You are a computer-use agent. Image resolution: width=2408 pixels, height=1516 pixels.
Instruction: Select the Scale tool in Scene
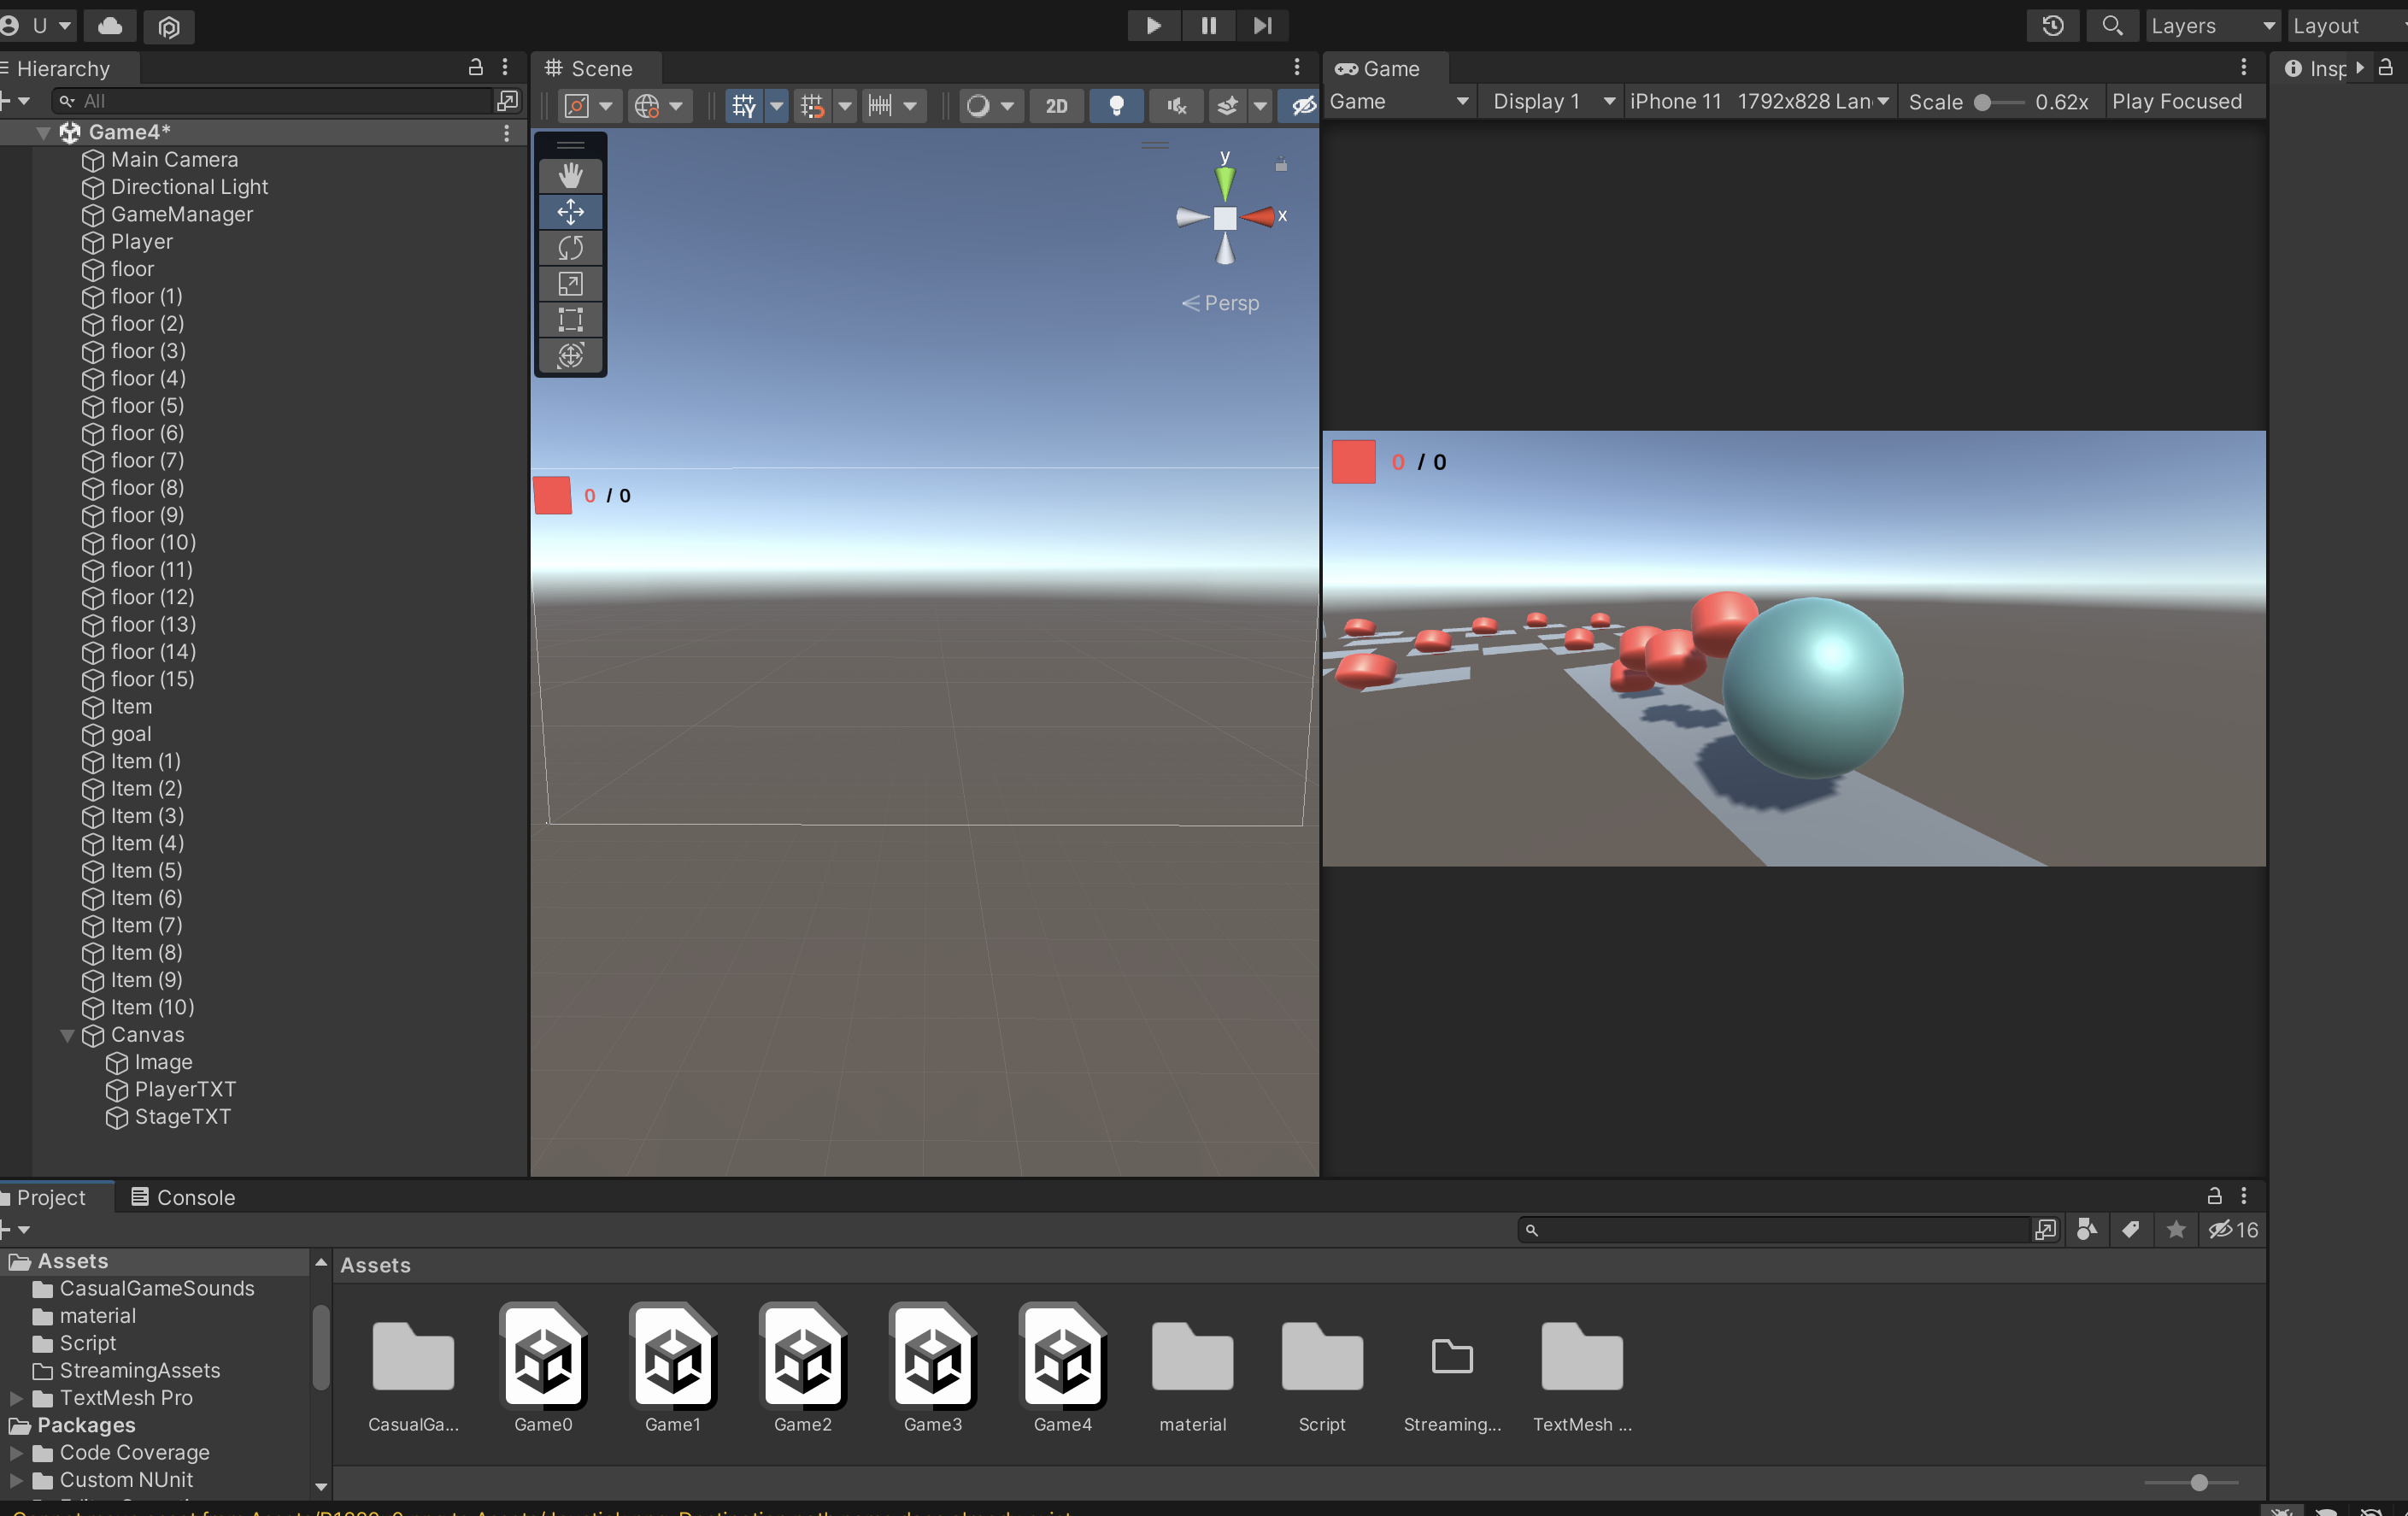570,284
